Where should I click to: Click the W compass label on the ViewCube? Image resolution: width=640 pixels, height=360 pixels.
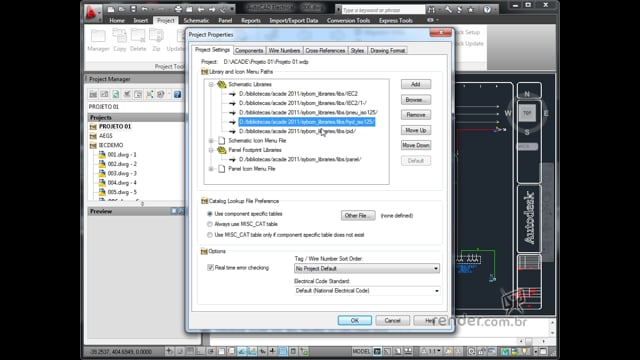pyautogui.click(x=508, y=113)
